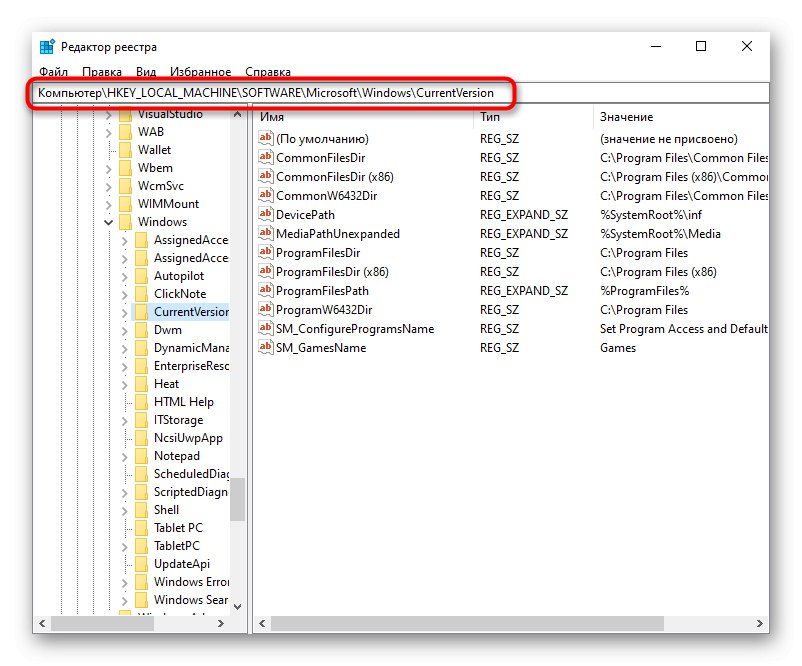Screen dimensions: 802x666
Task: Select the DynamicMana key in tree
Action: (191, 348)
